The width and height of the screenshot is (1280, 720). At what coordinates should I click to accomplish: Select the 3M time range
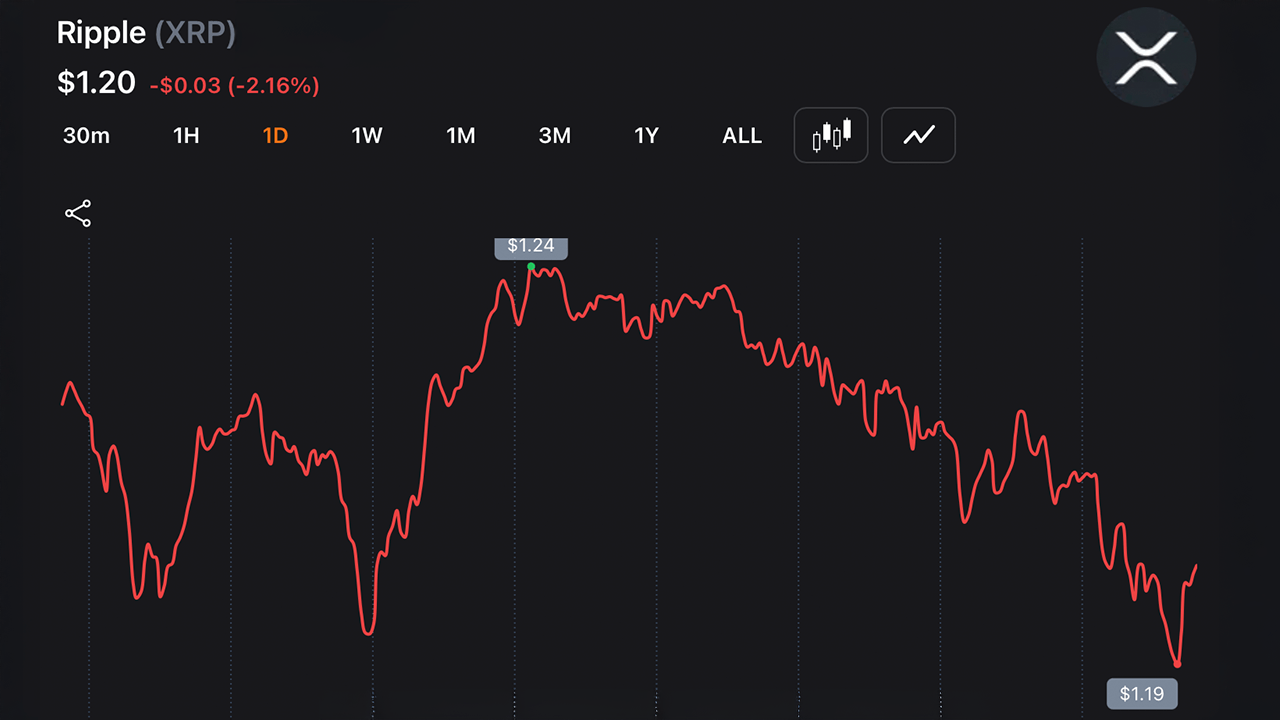point(554,136)
